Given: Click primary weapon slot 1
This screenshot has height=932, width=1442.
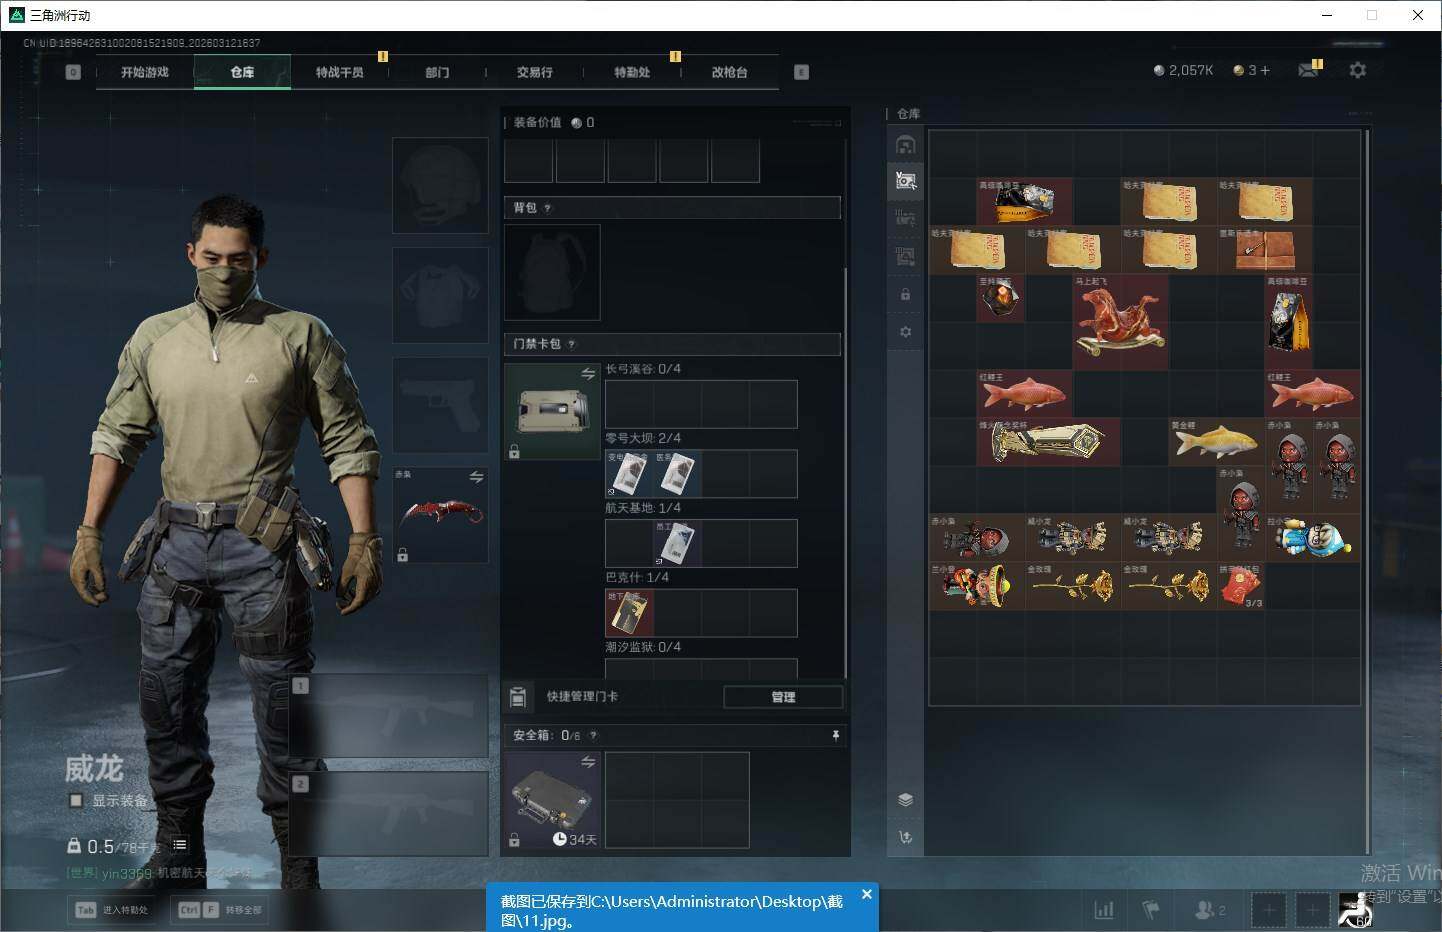Looking at the screenshot, I should point(388,716).
